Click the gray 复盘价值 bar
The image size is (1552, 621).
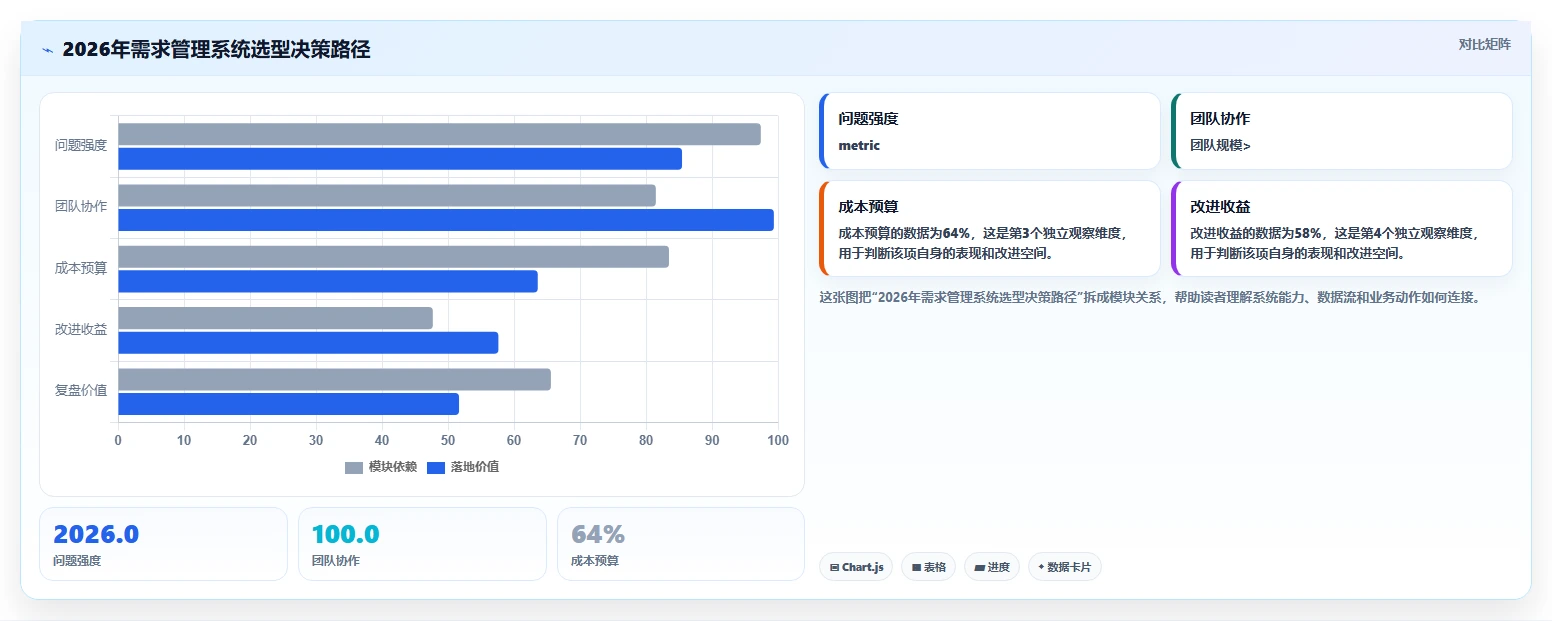pyautogui.click(x=334, y=380)
